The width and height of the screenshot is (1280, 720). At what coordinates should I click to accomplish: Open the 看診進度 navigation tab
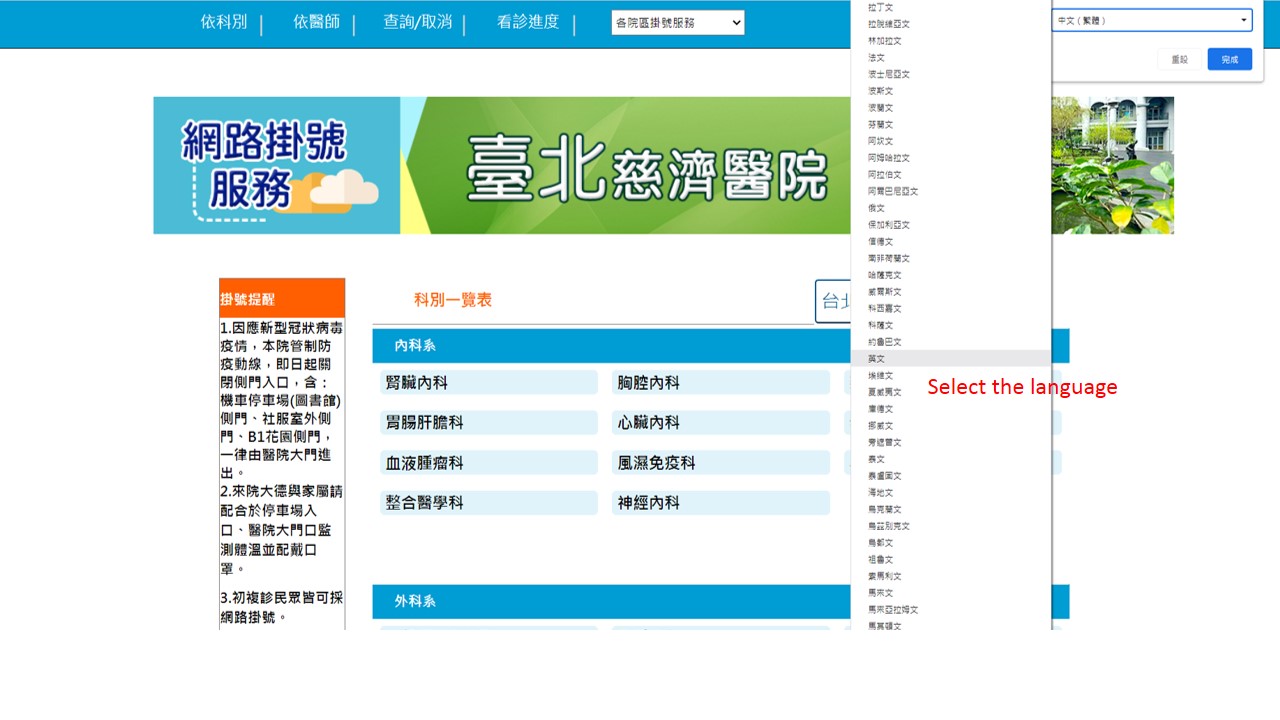528,22
